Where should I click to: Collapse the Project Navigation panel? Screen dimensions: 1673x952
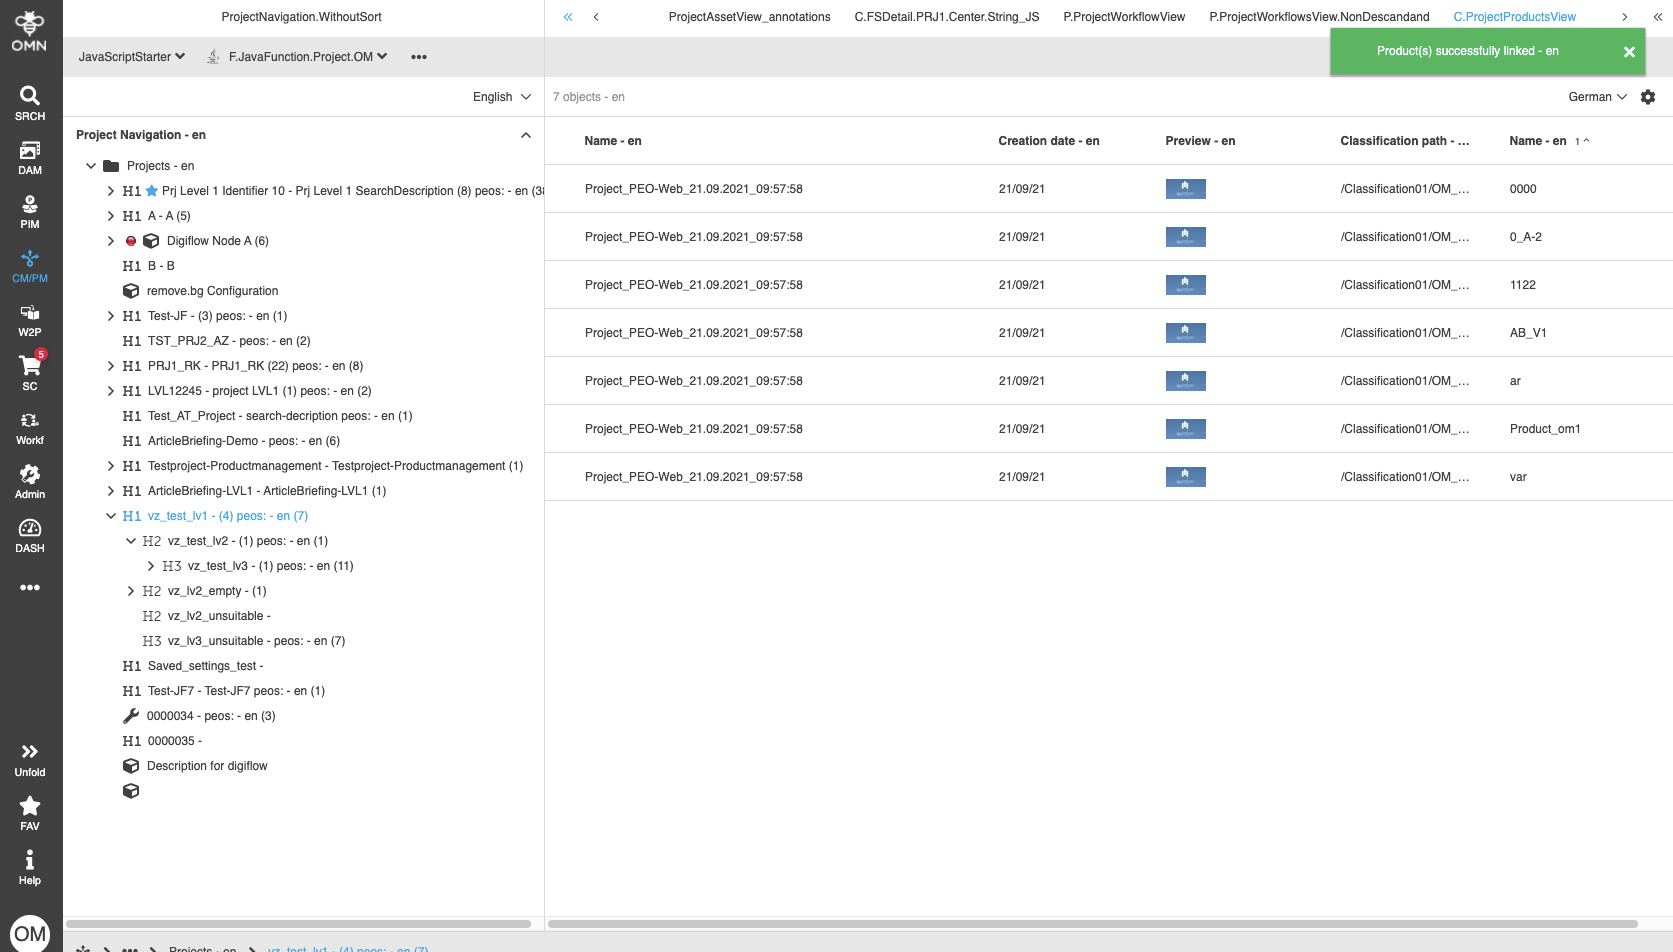525,134
